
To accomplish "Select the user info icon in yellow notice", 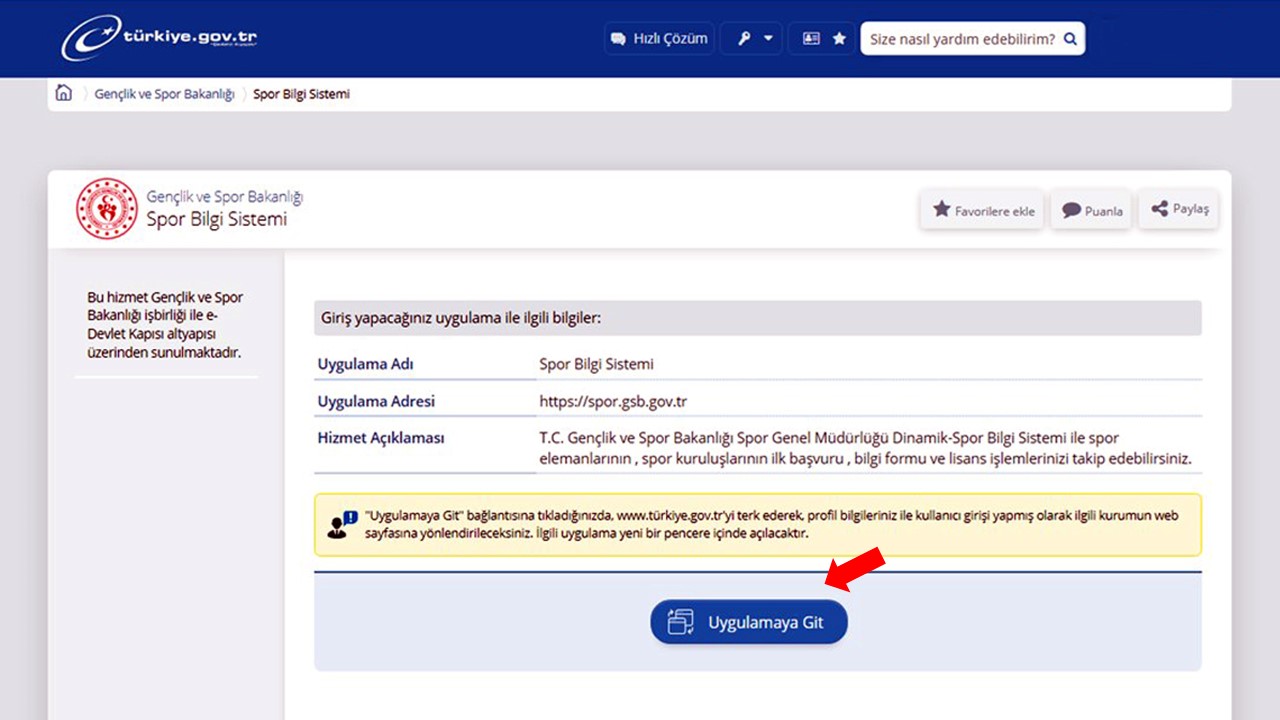I will coord(341,525).
